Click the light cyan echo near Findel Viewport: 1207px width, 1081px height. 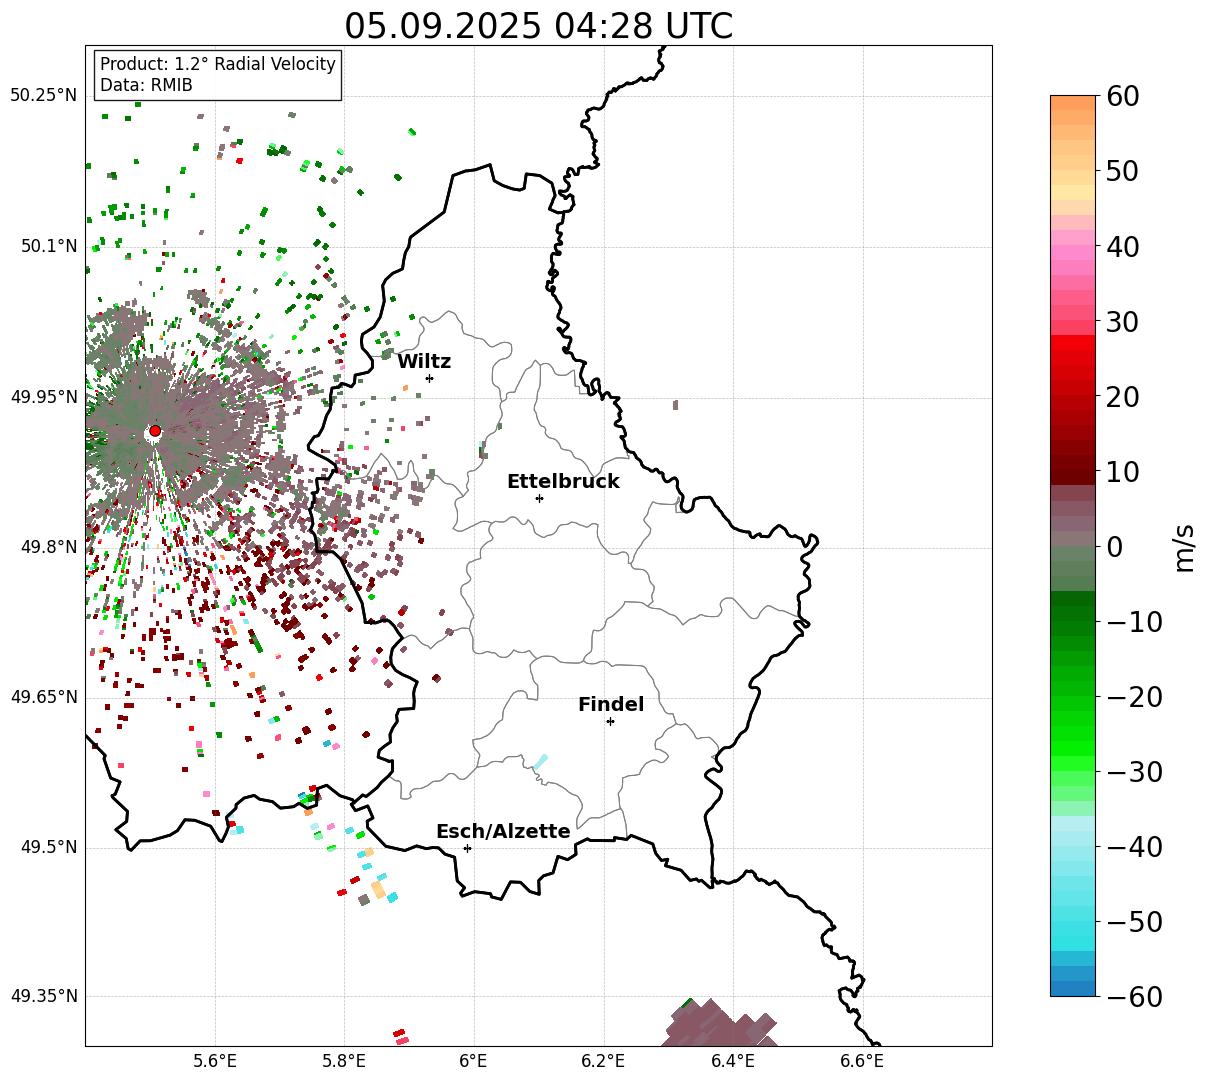click(540, 762)
